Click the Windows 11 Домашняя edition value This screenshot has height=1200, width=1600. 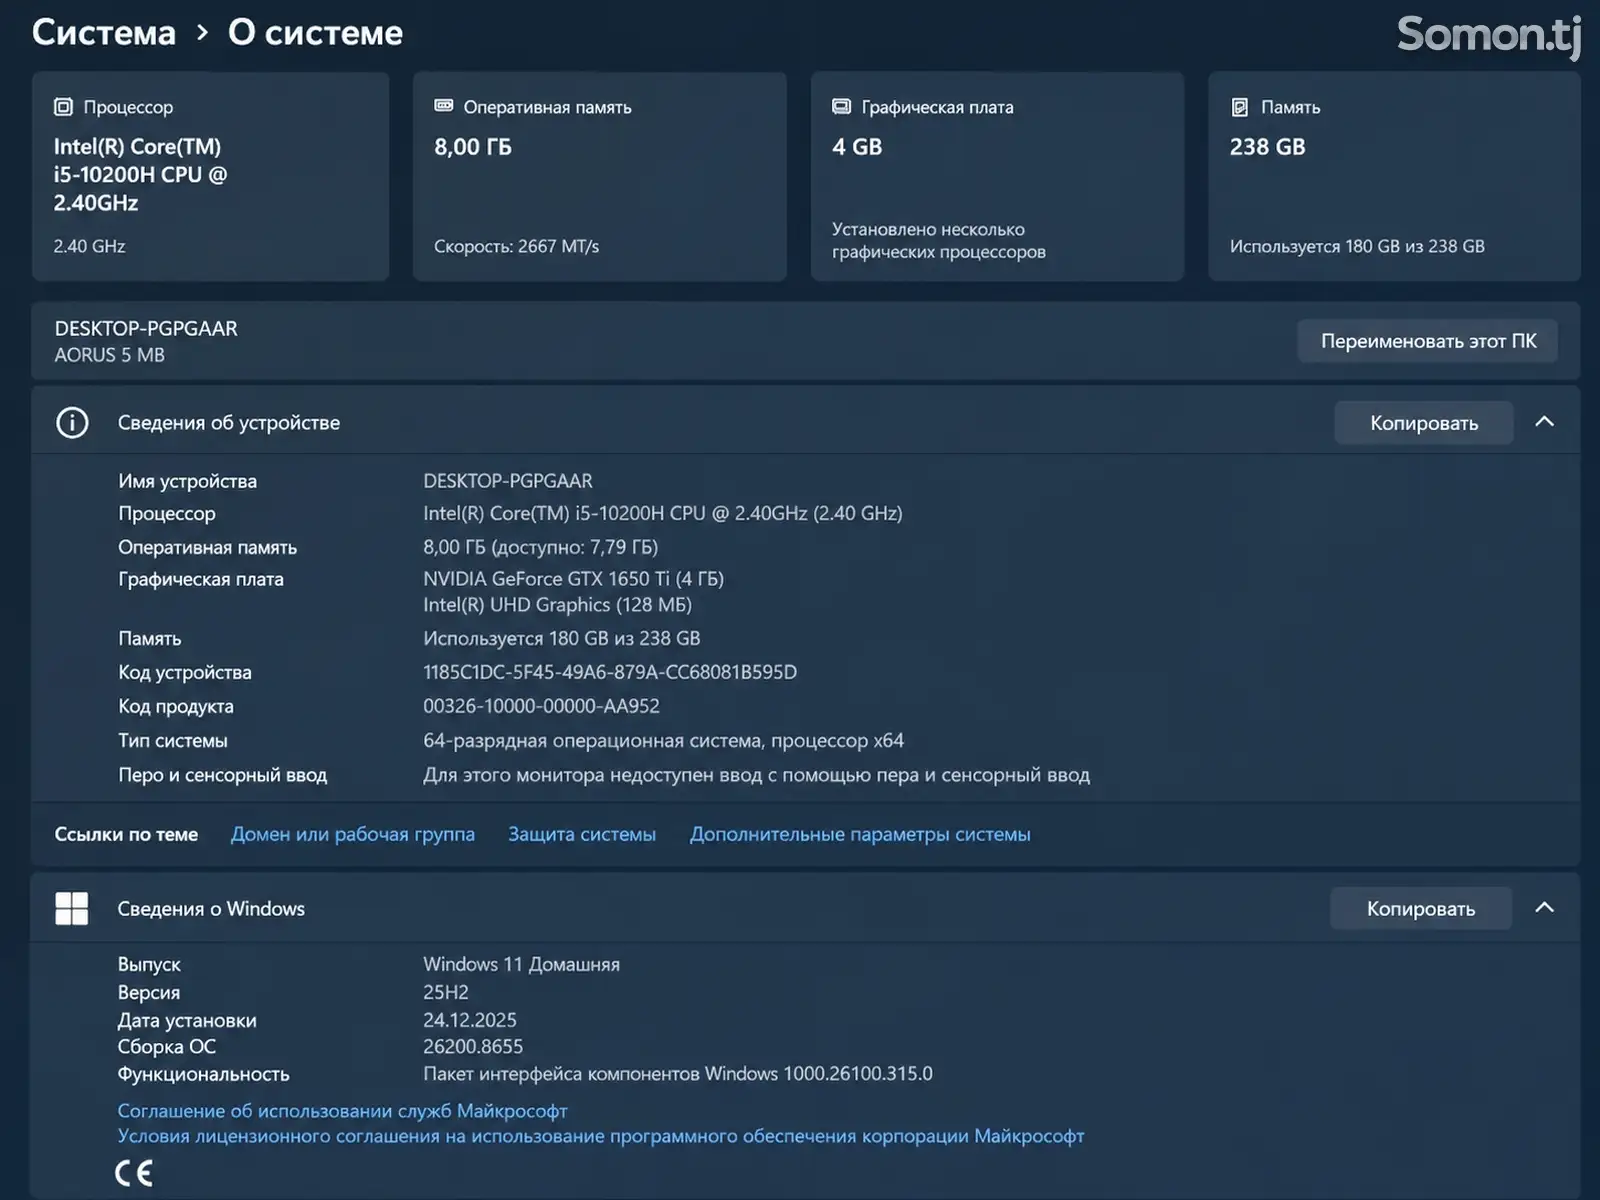(521, 965)
